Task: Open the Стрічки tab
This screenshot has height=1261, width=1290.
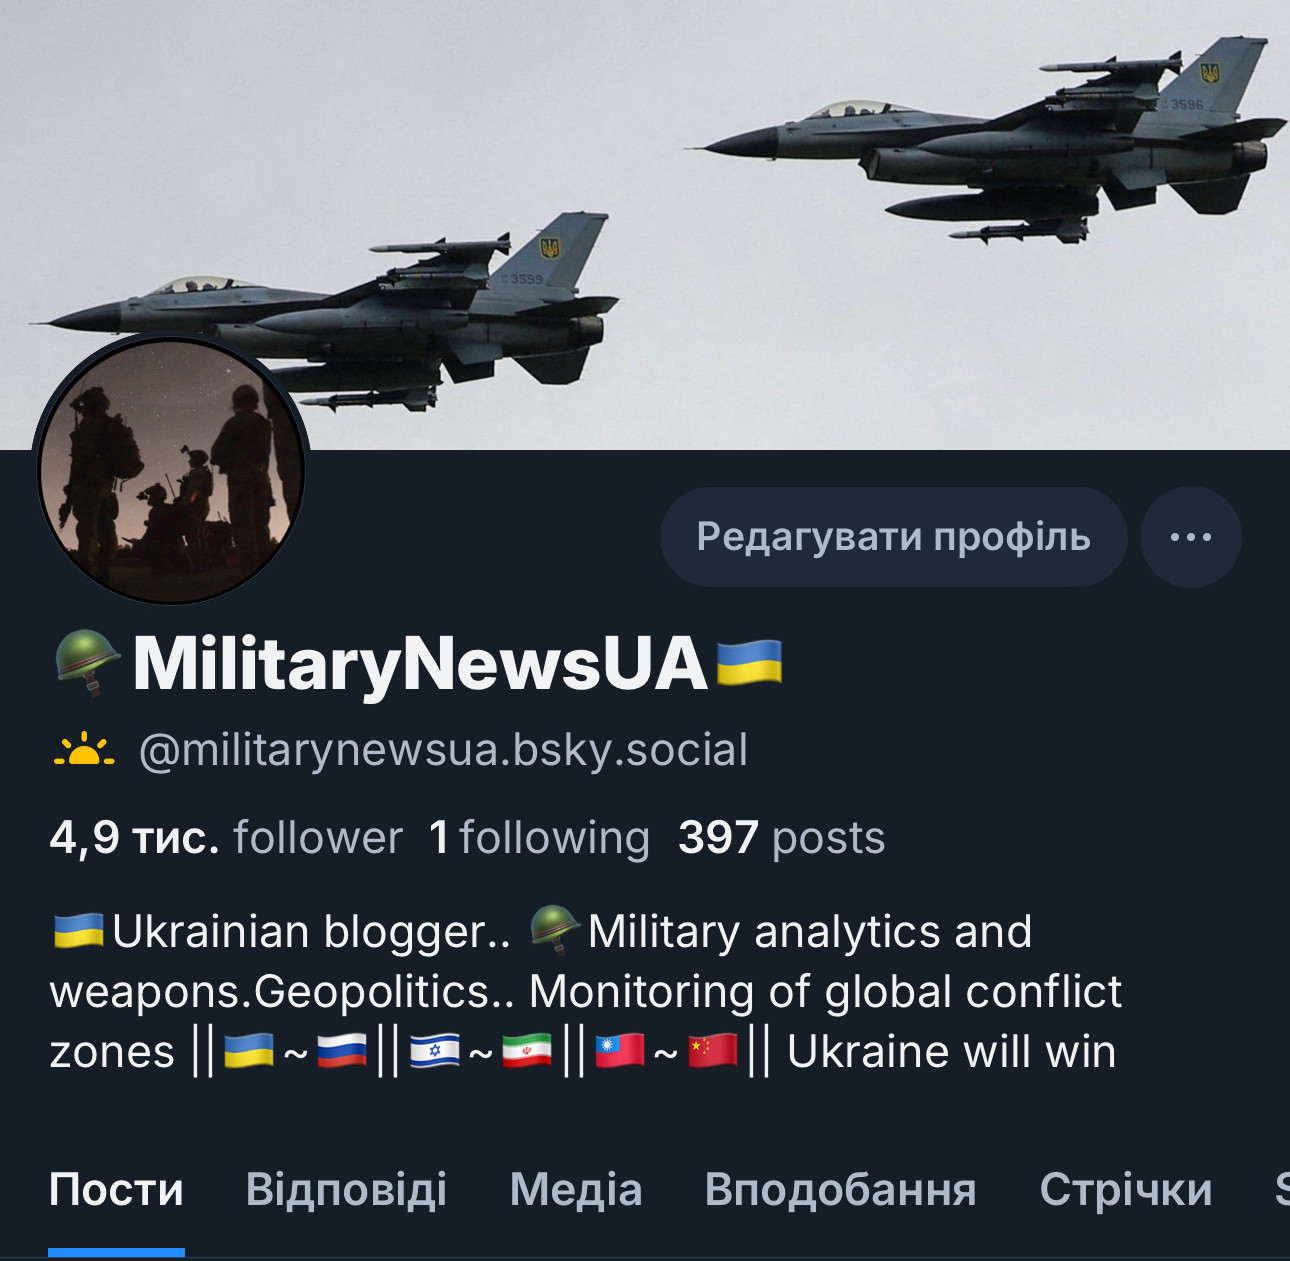Action: click(1126, 1190)
